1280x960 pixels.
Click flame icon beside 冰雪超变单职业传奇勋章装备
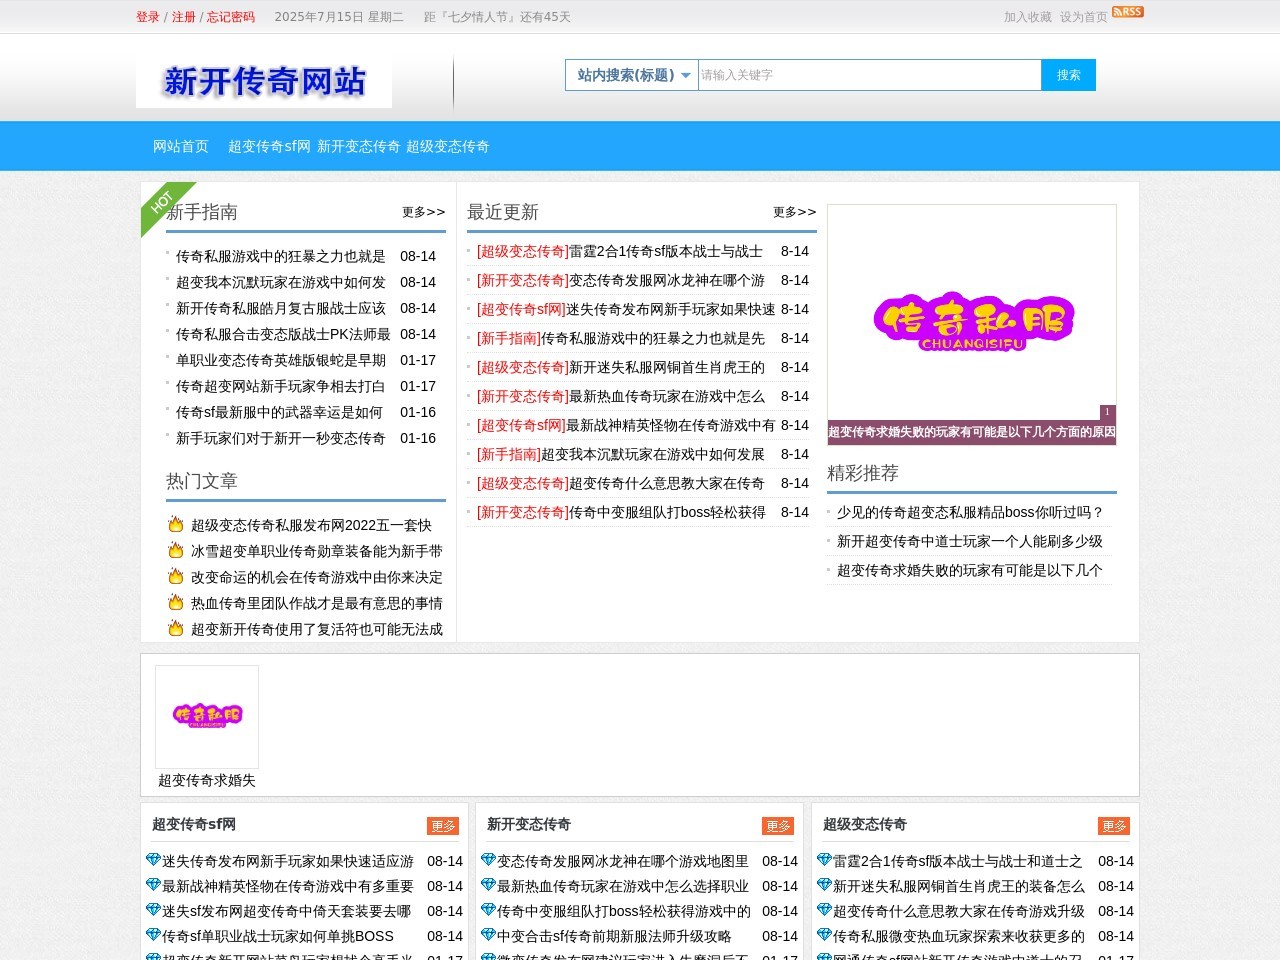(x=176, y=550)
